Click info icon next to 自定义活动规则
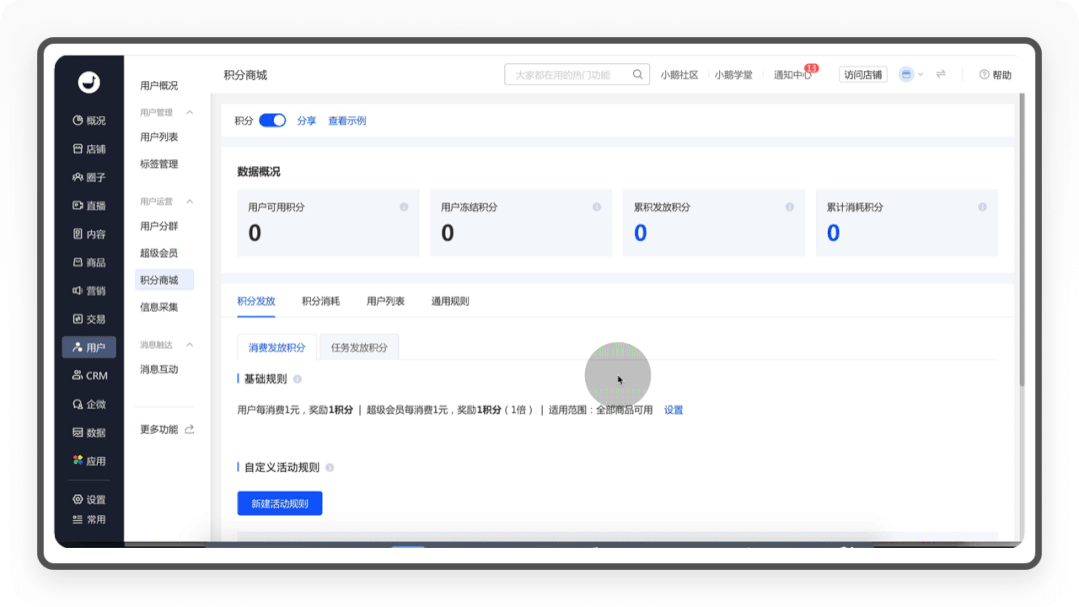Viewport: 1079px width, 607px height. point(330,467)
